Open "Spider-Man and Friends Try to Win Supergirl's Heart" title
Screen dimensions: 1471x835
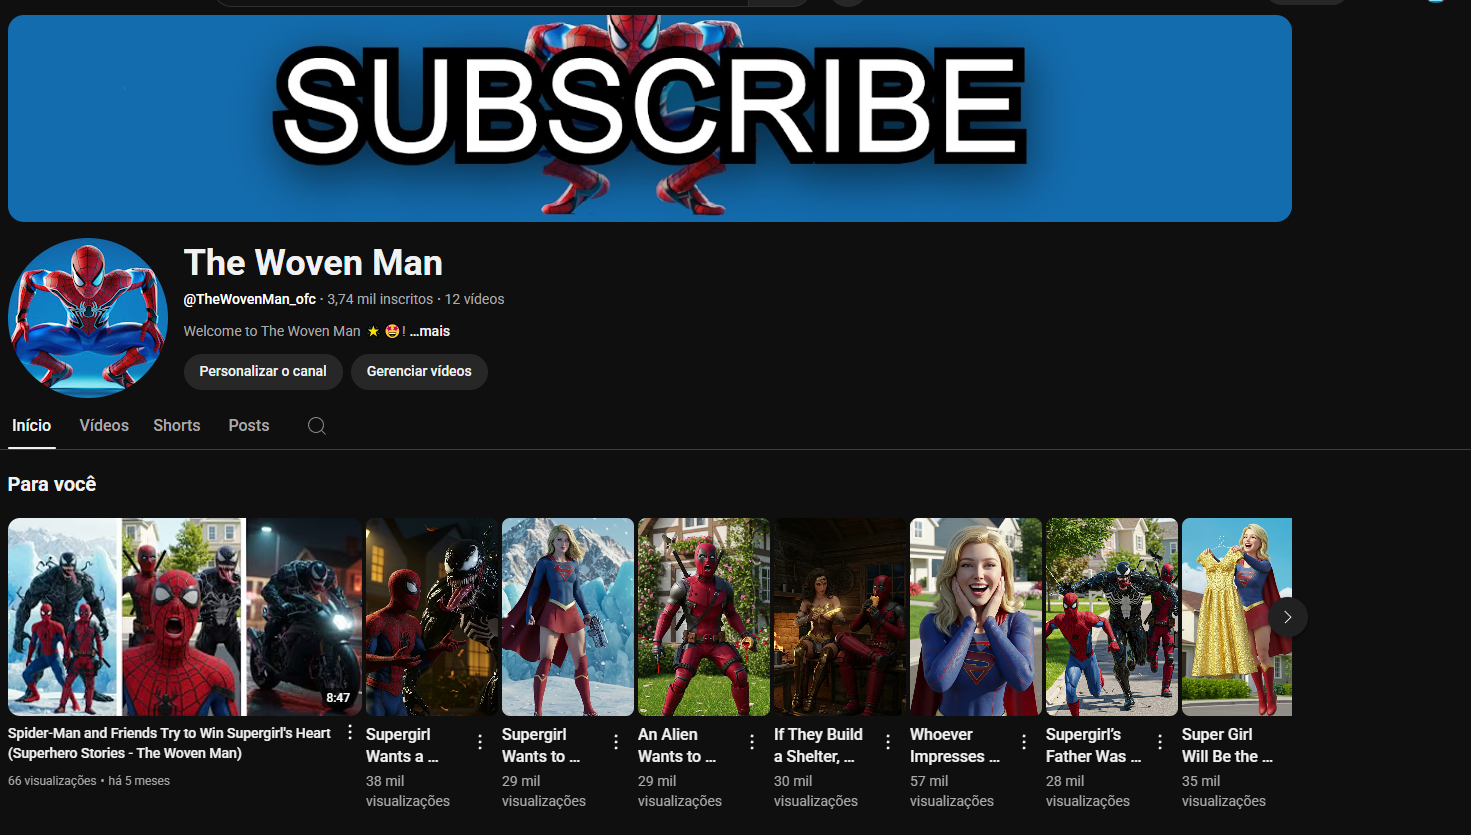(169, 743)
